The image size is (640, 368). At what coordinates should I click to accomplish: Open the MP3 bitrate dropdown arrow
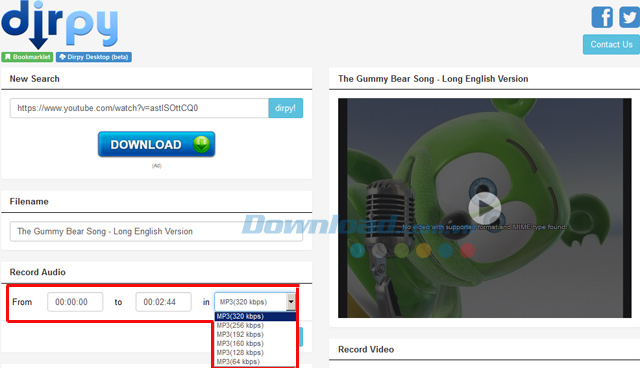[291, 302]
